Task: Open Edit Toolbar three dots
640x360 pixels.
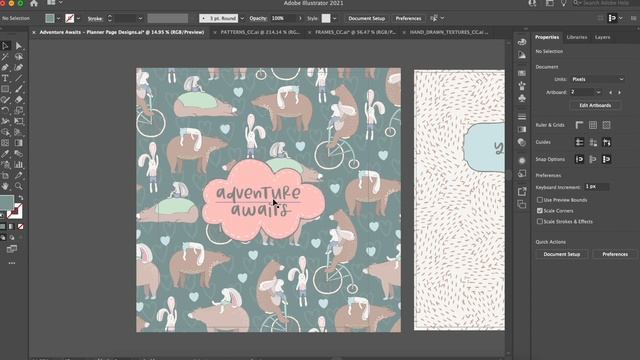Action: (12, 263)
